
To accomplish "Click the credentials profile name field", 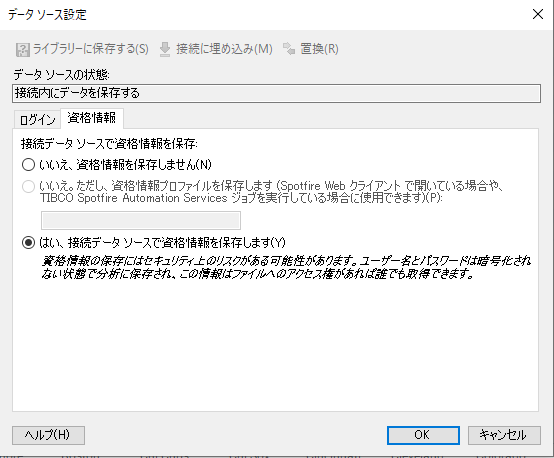I will 141,221.
